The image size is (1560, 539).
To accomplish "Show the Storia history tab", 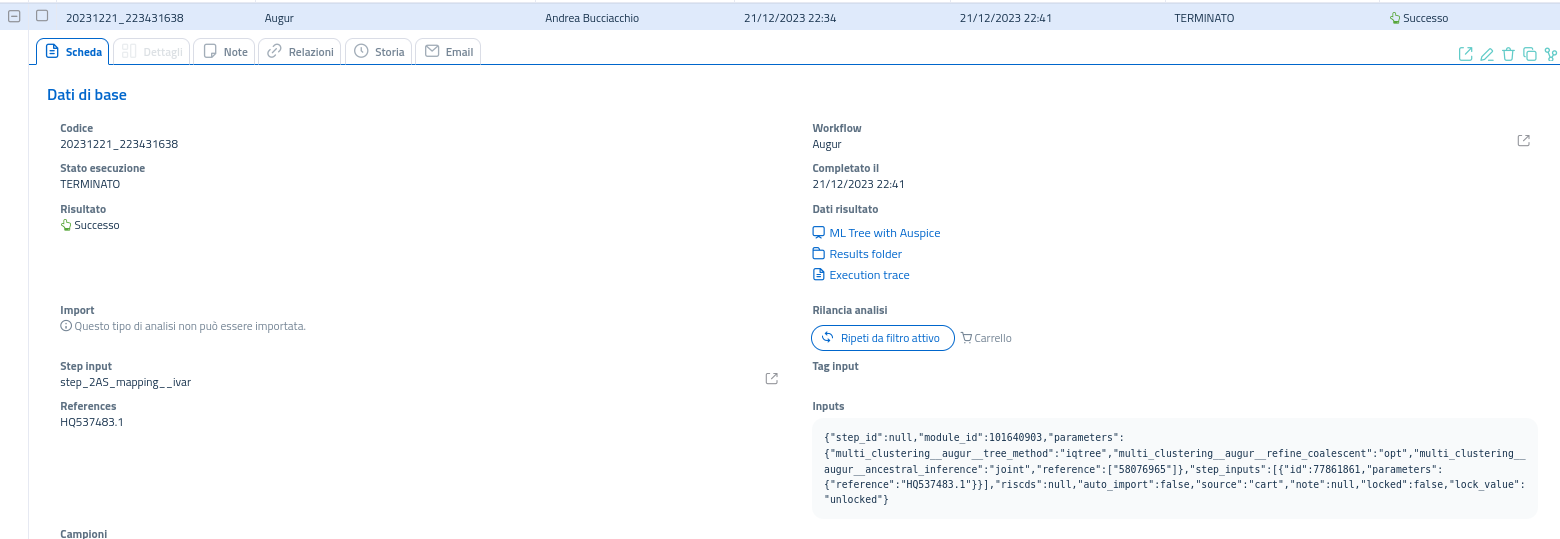I will tap(379, 52).
